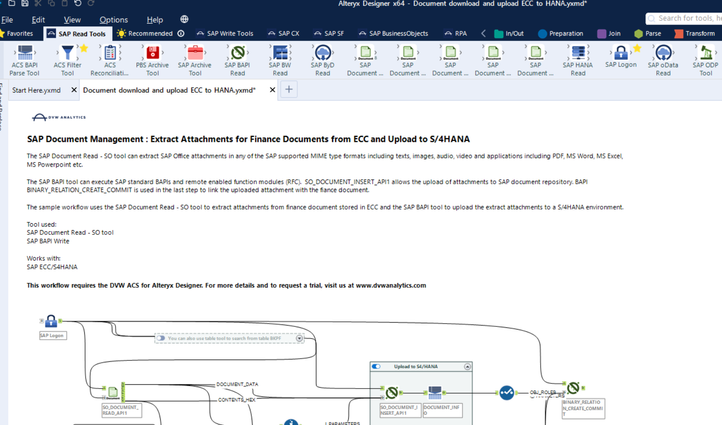Click the DOCUMENT_DATA connection label
The width and height of the screenshot is (722, 425).
[x=237, y=384]
